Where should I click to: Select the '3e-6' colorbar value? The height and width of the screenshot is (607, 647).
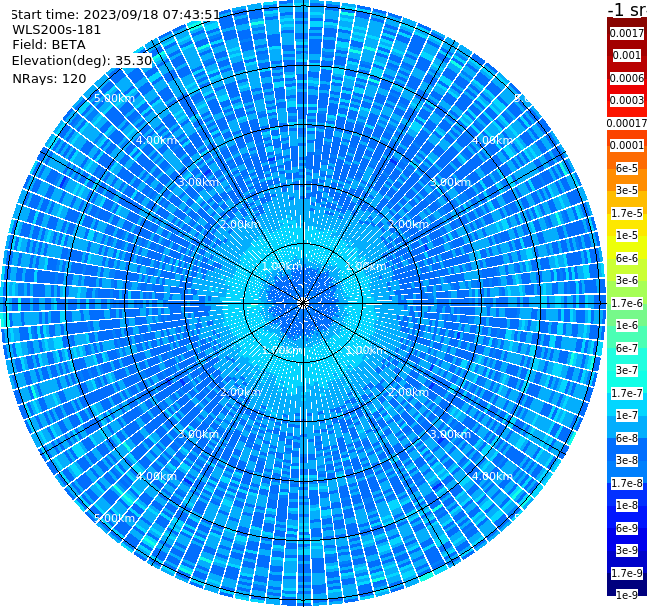tap(627, 280)
